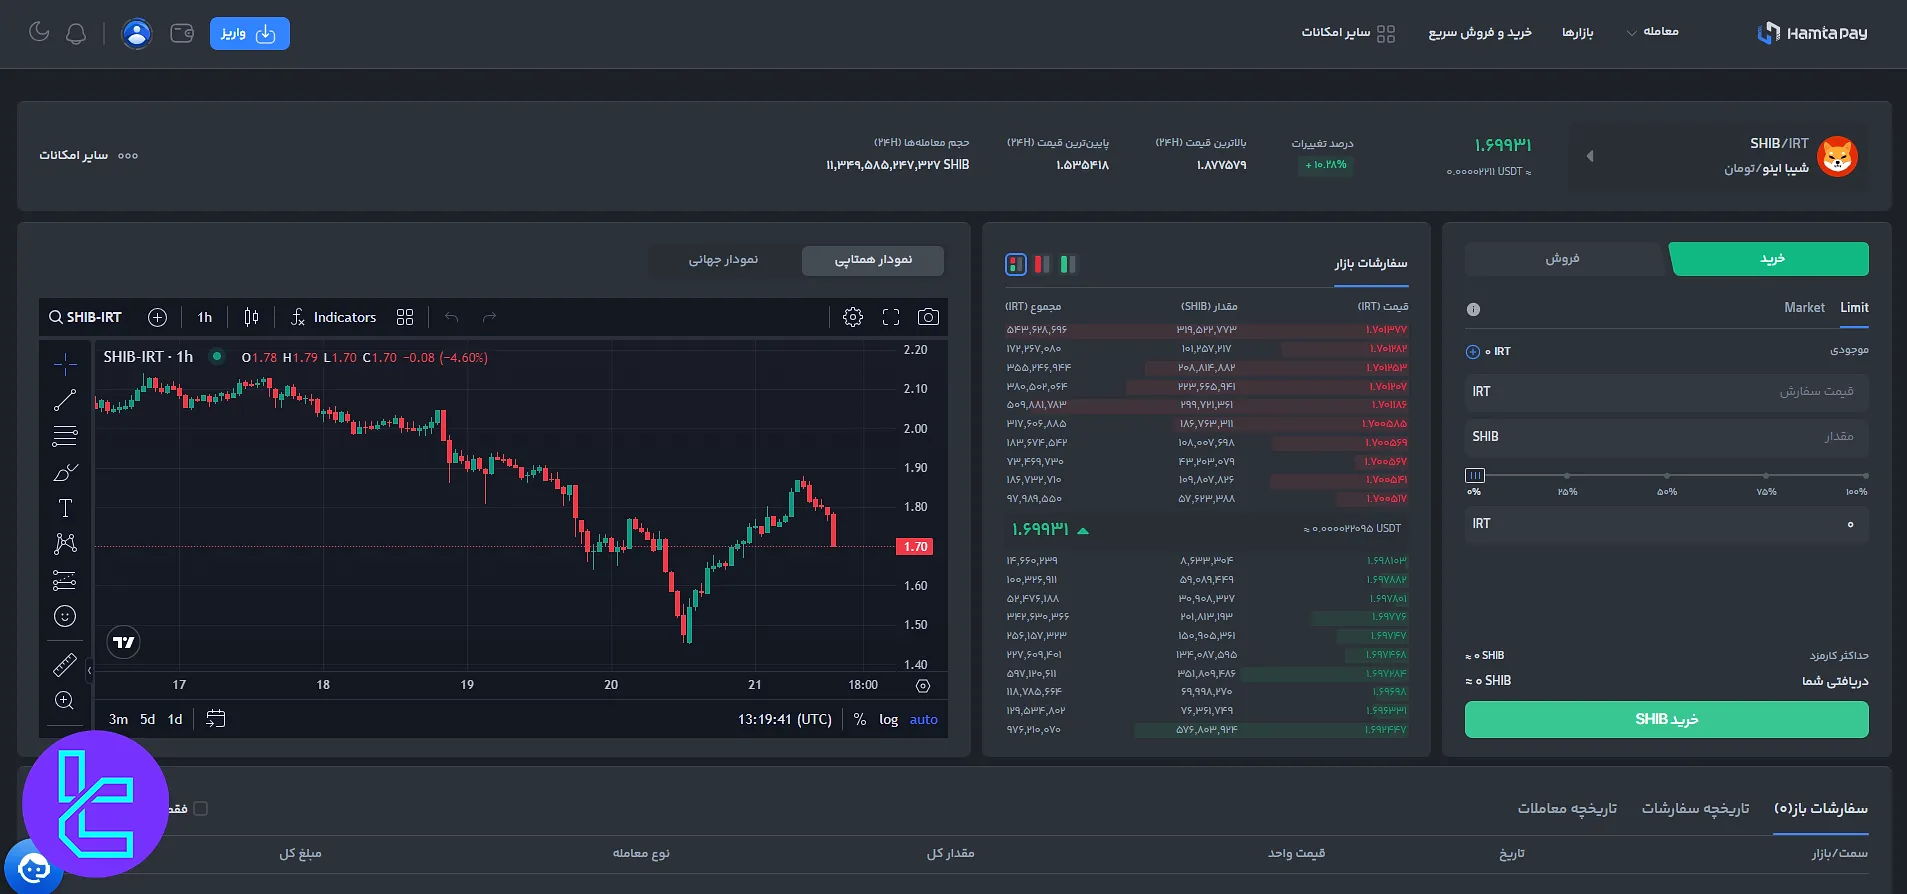Select the trend line drawing tool
Viewport: 1907px width, 894px height.
point(65,400)
